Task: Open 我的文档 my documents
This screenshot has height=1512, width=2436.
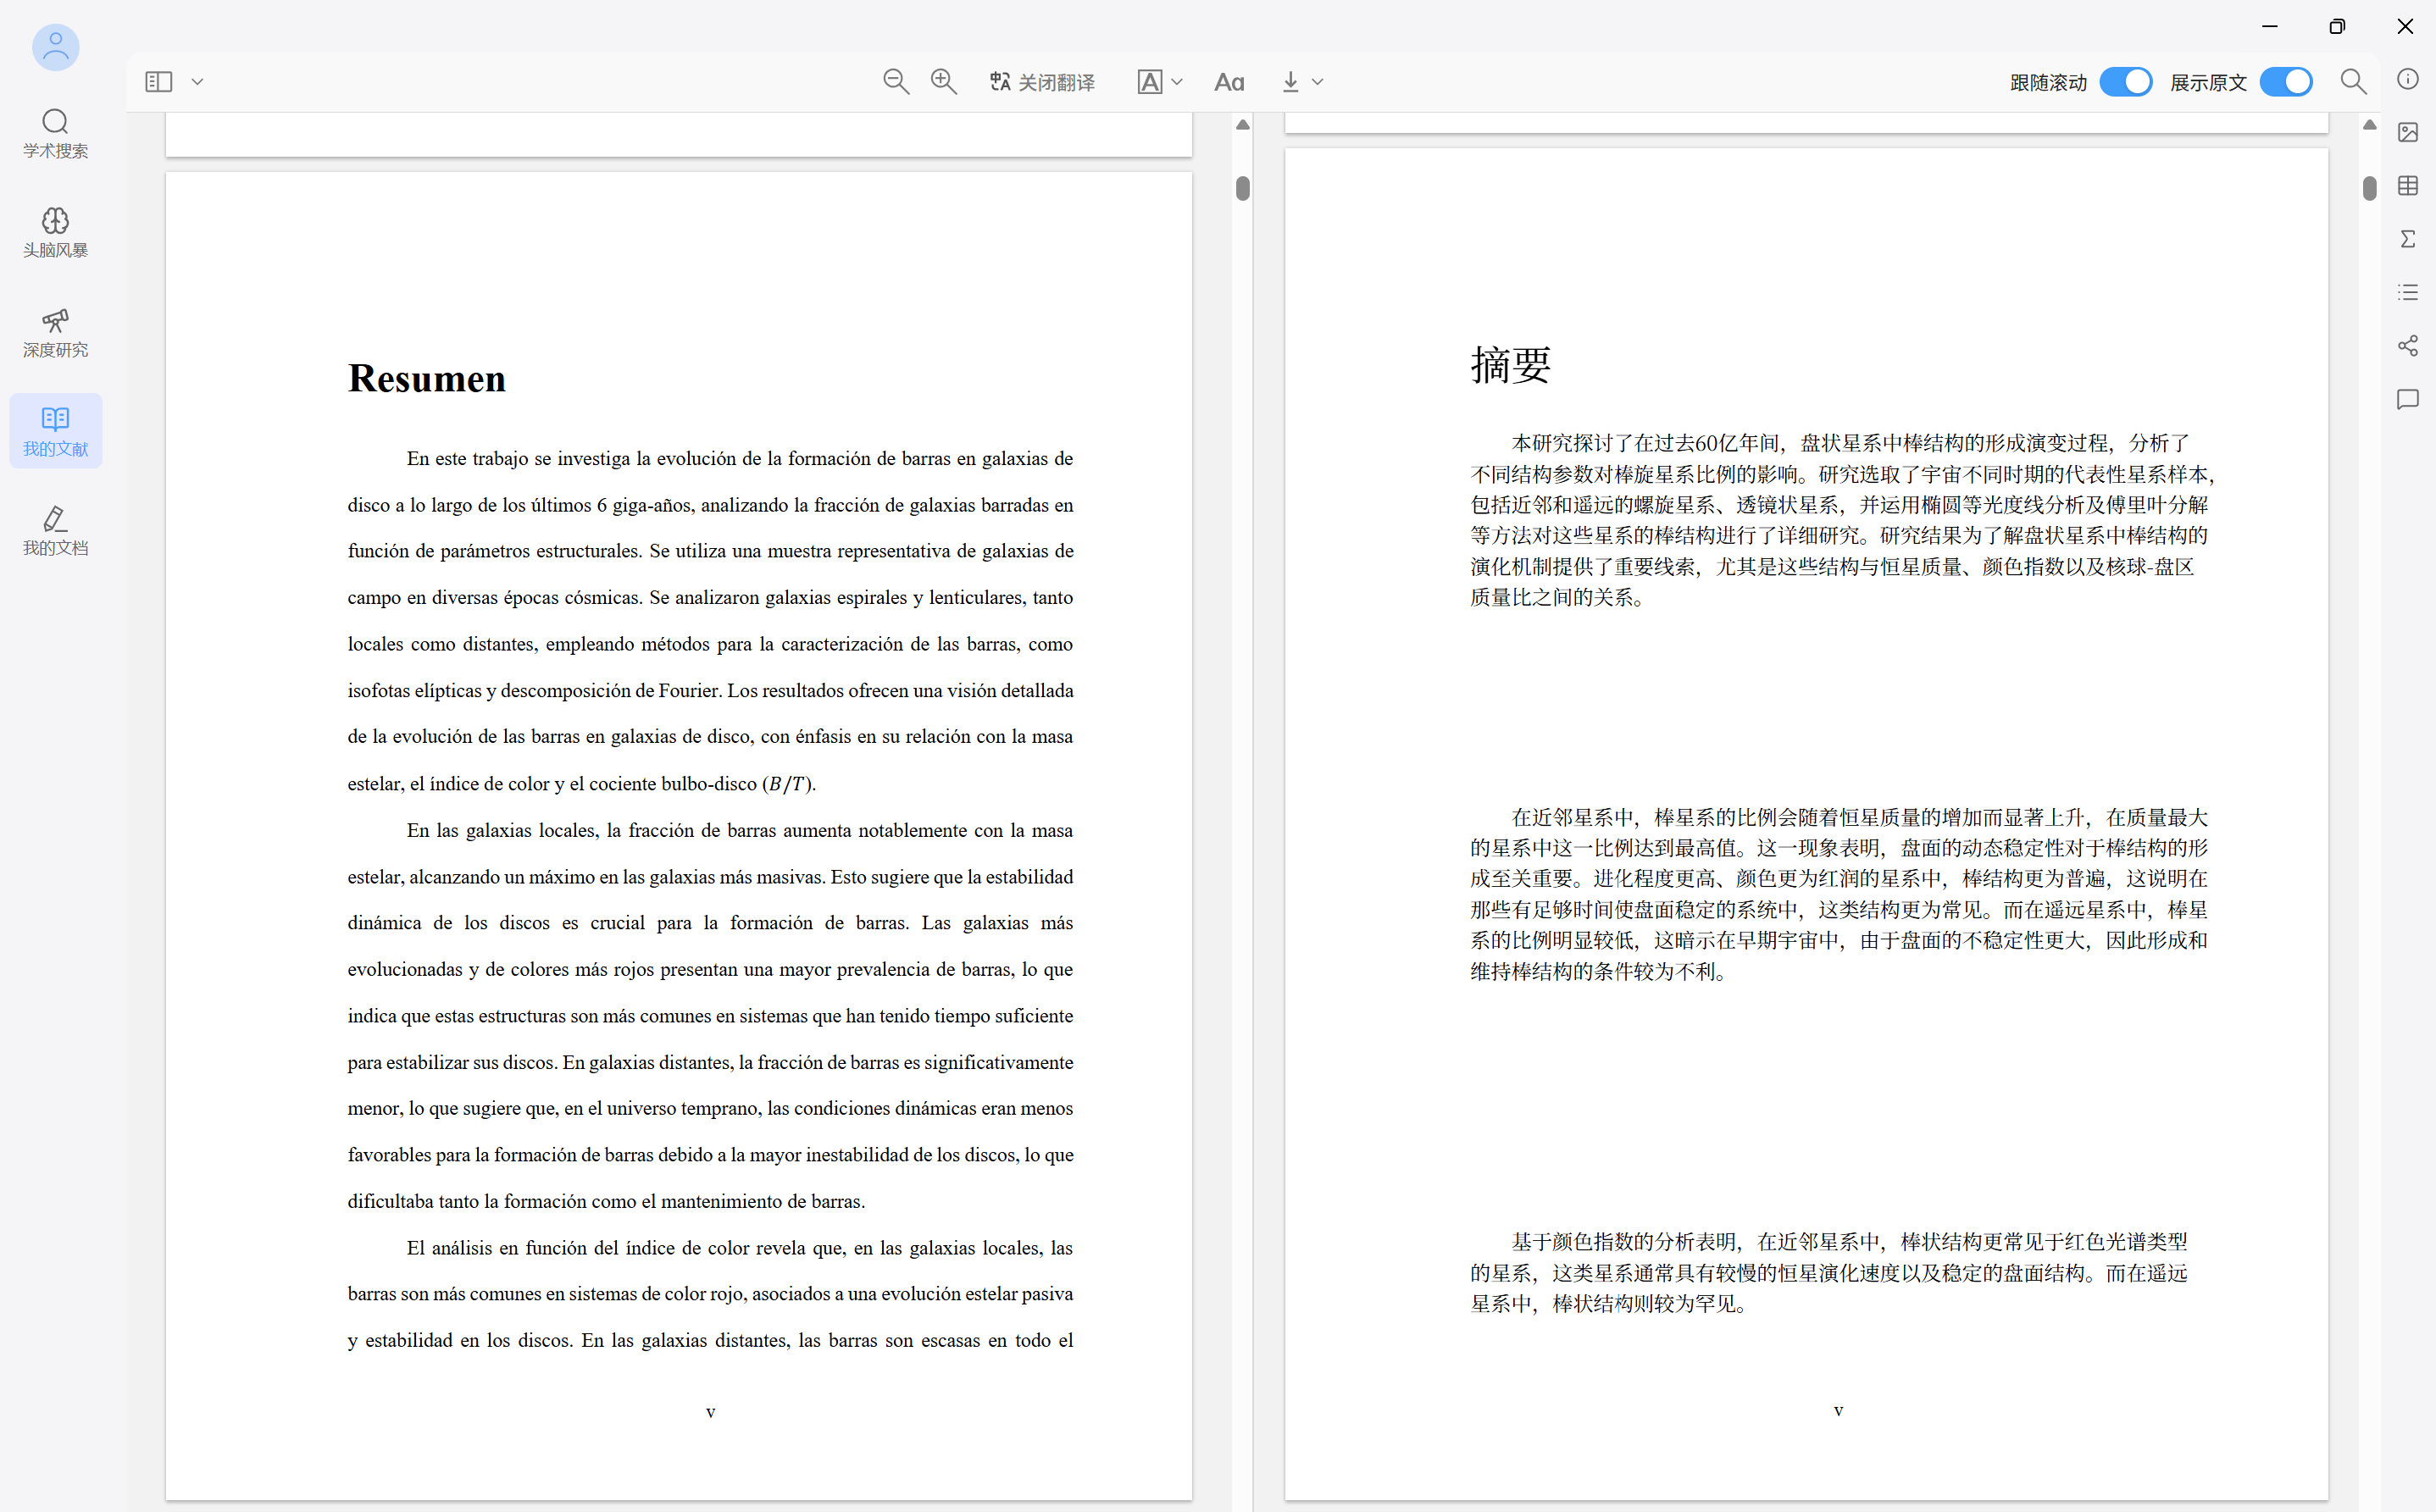Action: point(56,530)
